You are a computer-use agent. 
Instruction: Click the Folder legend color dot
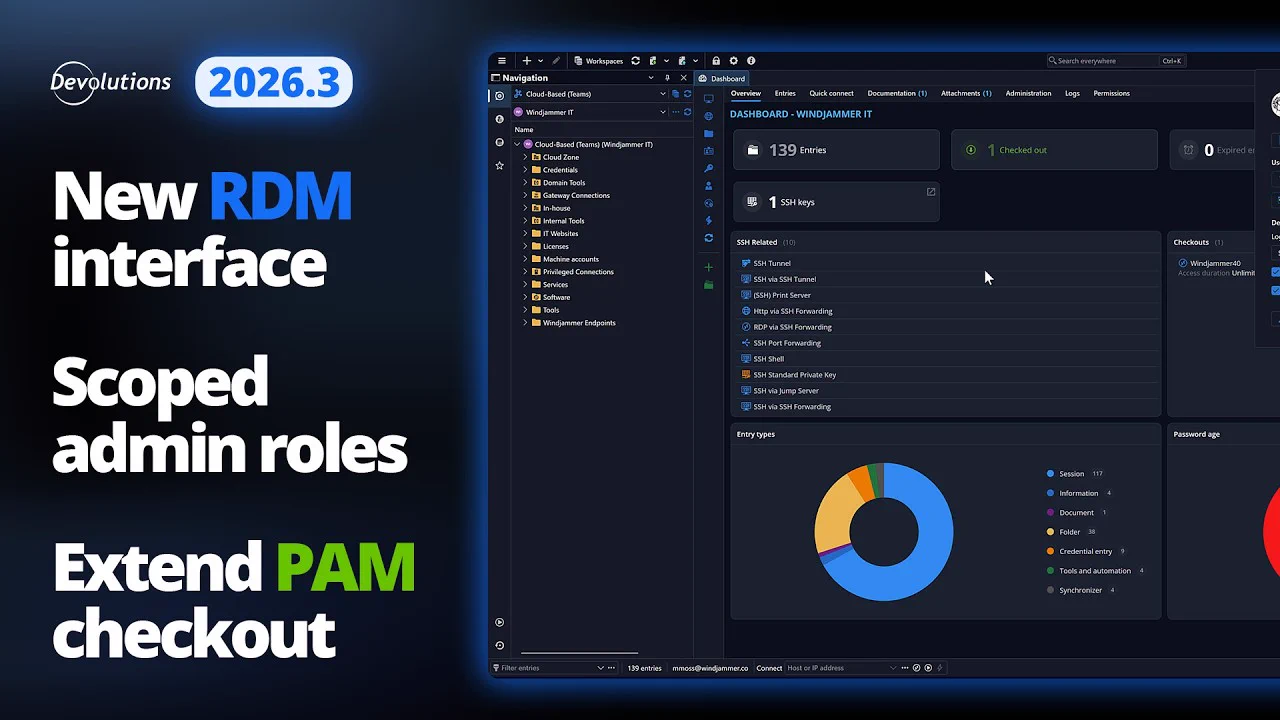(1050, 532)
